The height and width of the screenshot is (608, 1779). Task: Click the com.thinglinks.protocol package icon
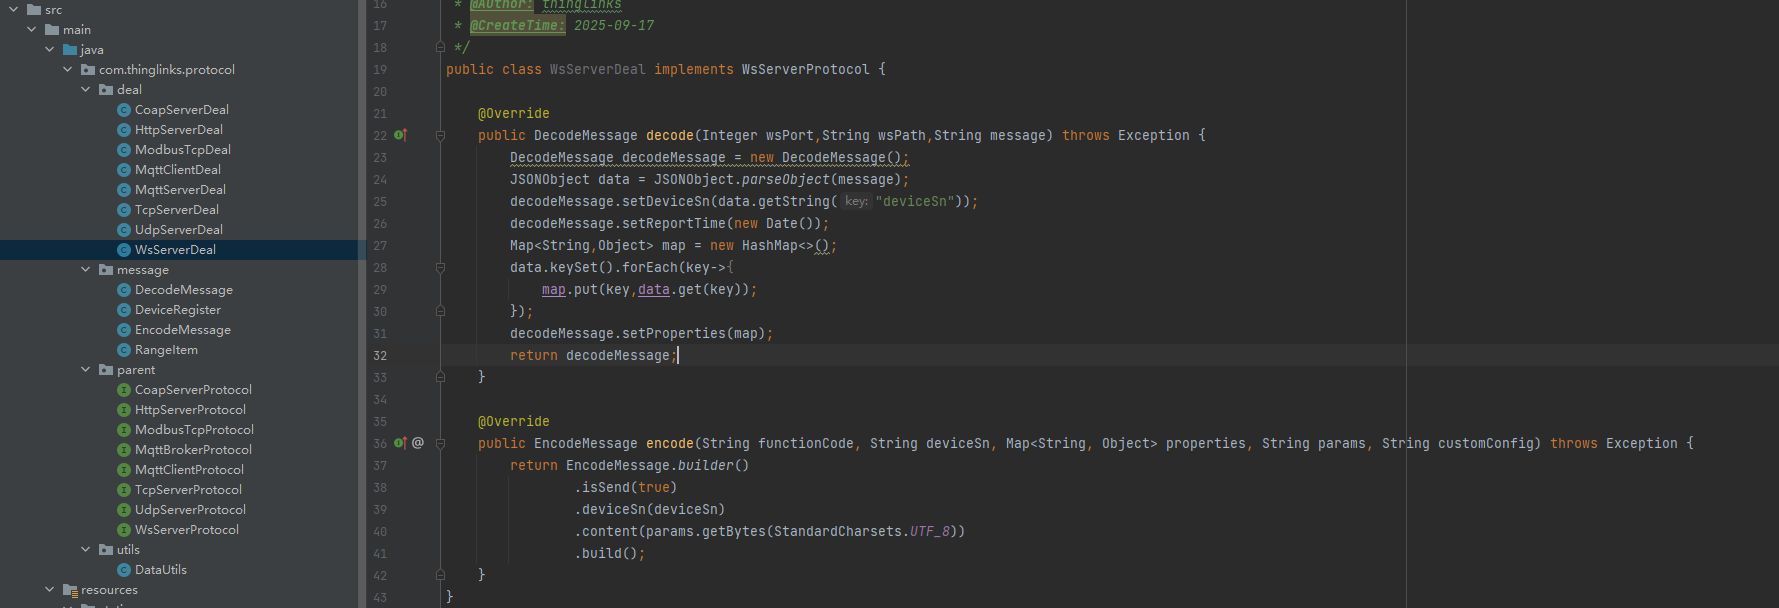click(88, 70)
